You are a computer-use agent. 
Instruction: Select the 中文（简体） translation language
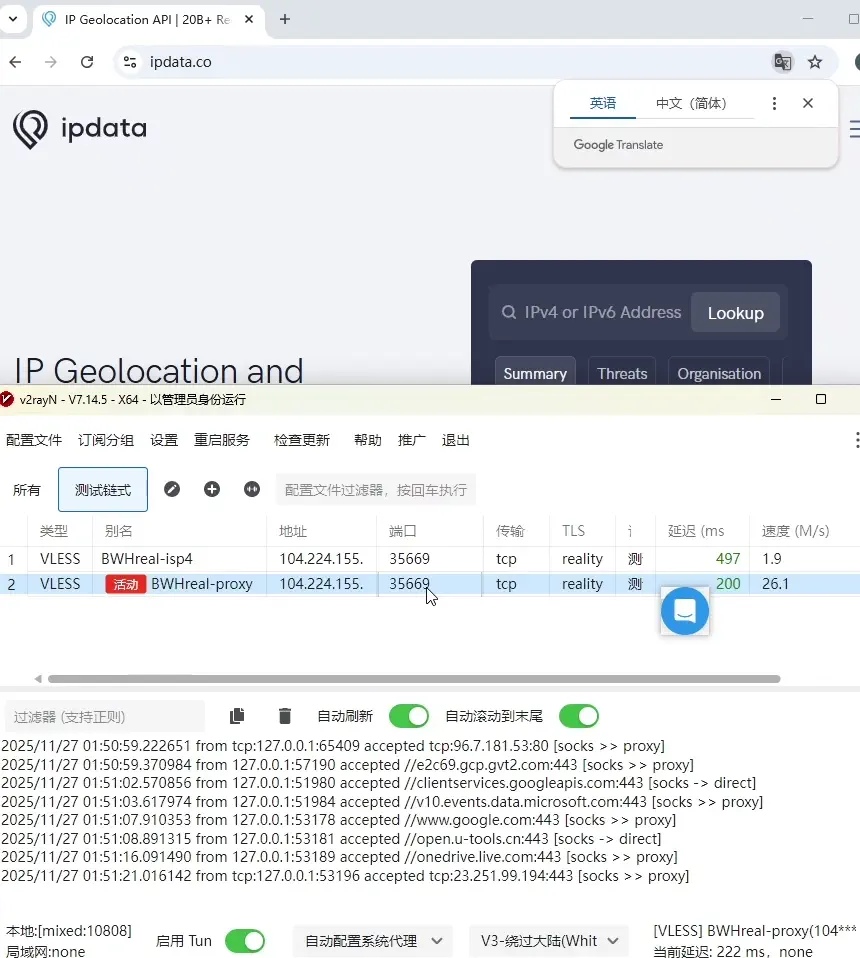click(691, 103)
